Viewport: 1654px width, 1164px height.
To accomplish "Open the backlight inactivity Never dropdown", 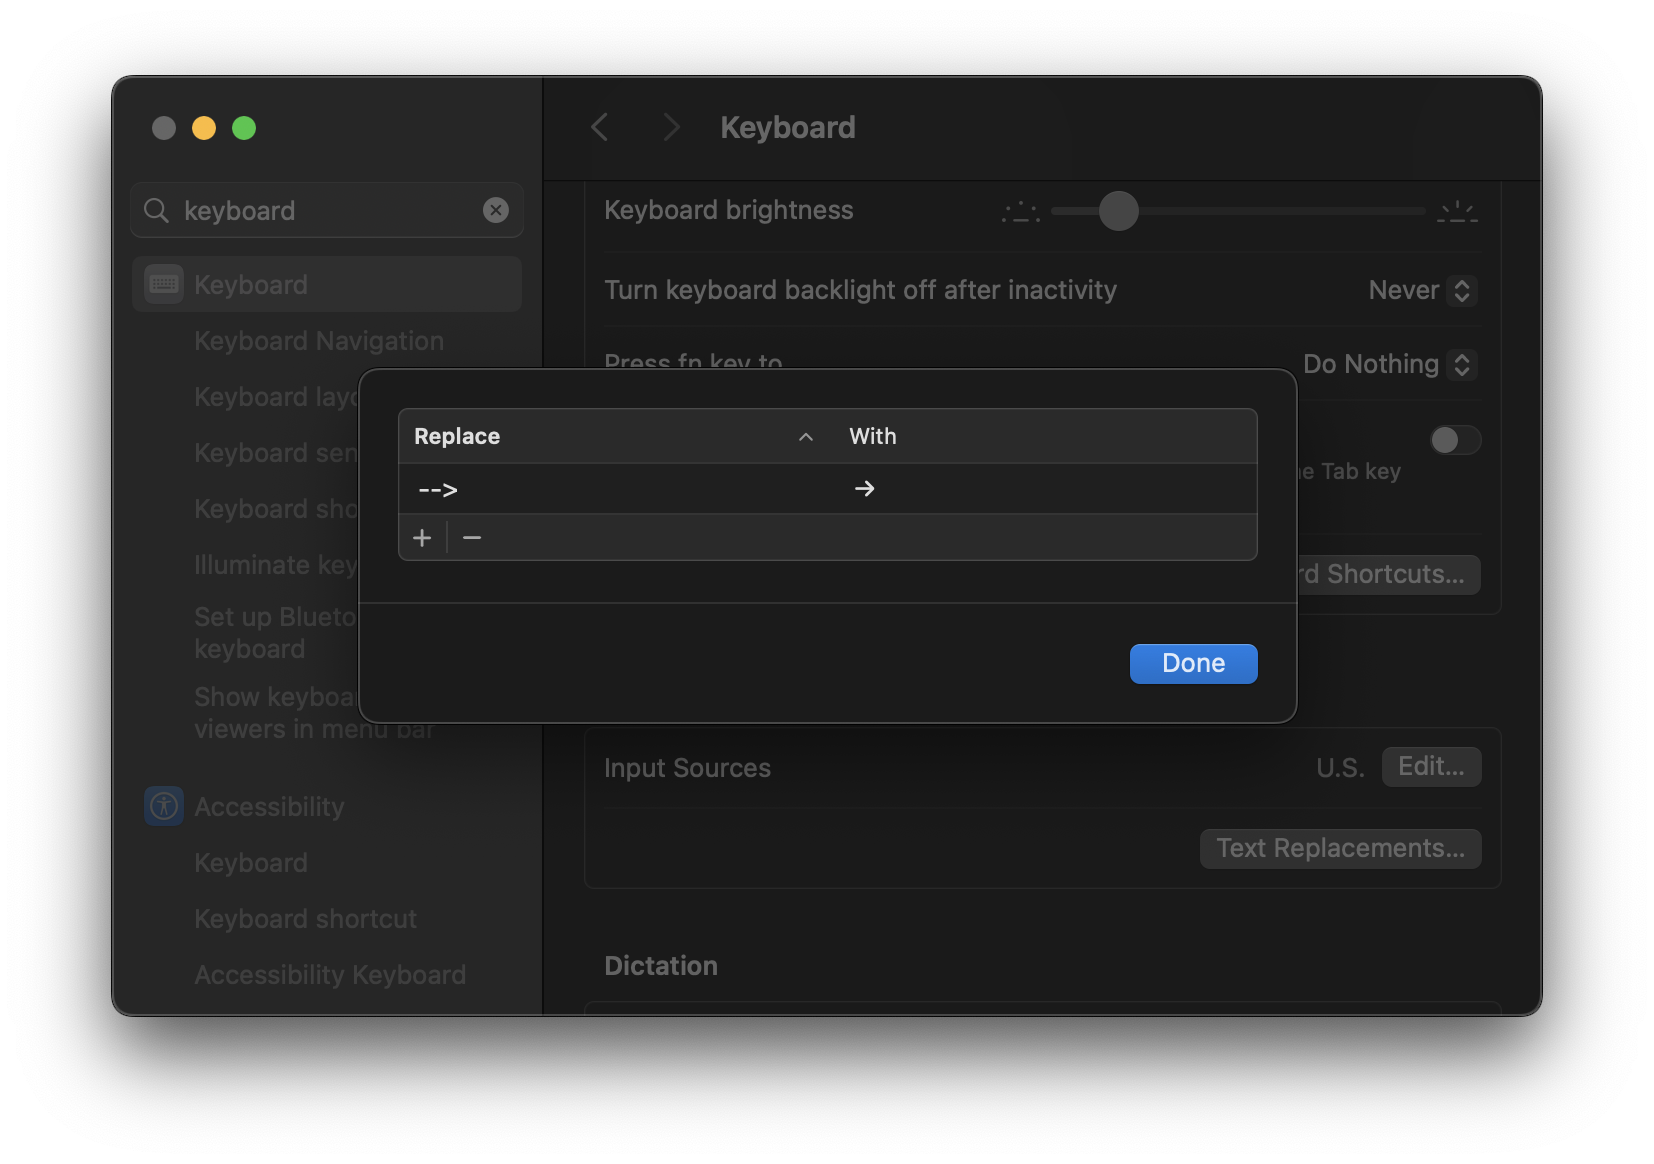I will tap(1422, 290).
